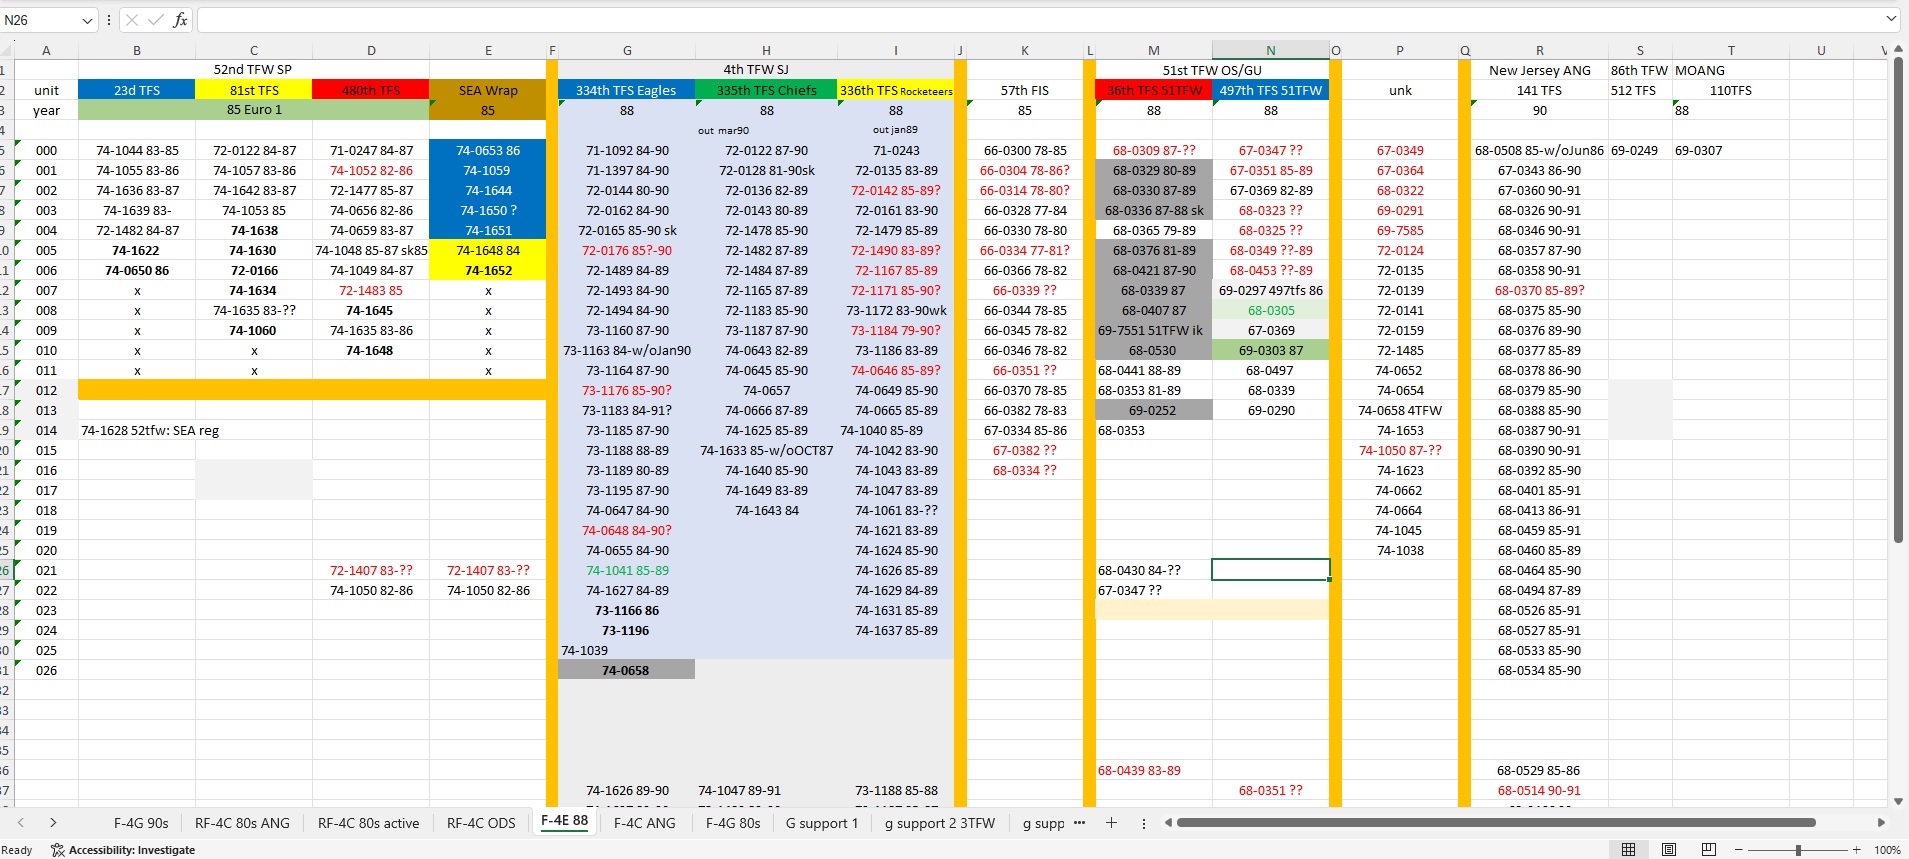Click the formula bar Cancel icon
The height and width of the screenshot is (859, 1909).
click(x=132, y=20)
